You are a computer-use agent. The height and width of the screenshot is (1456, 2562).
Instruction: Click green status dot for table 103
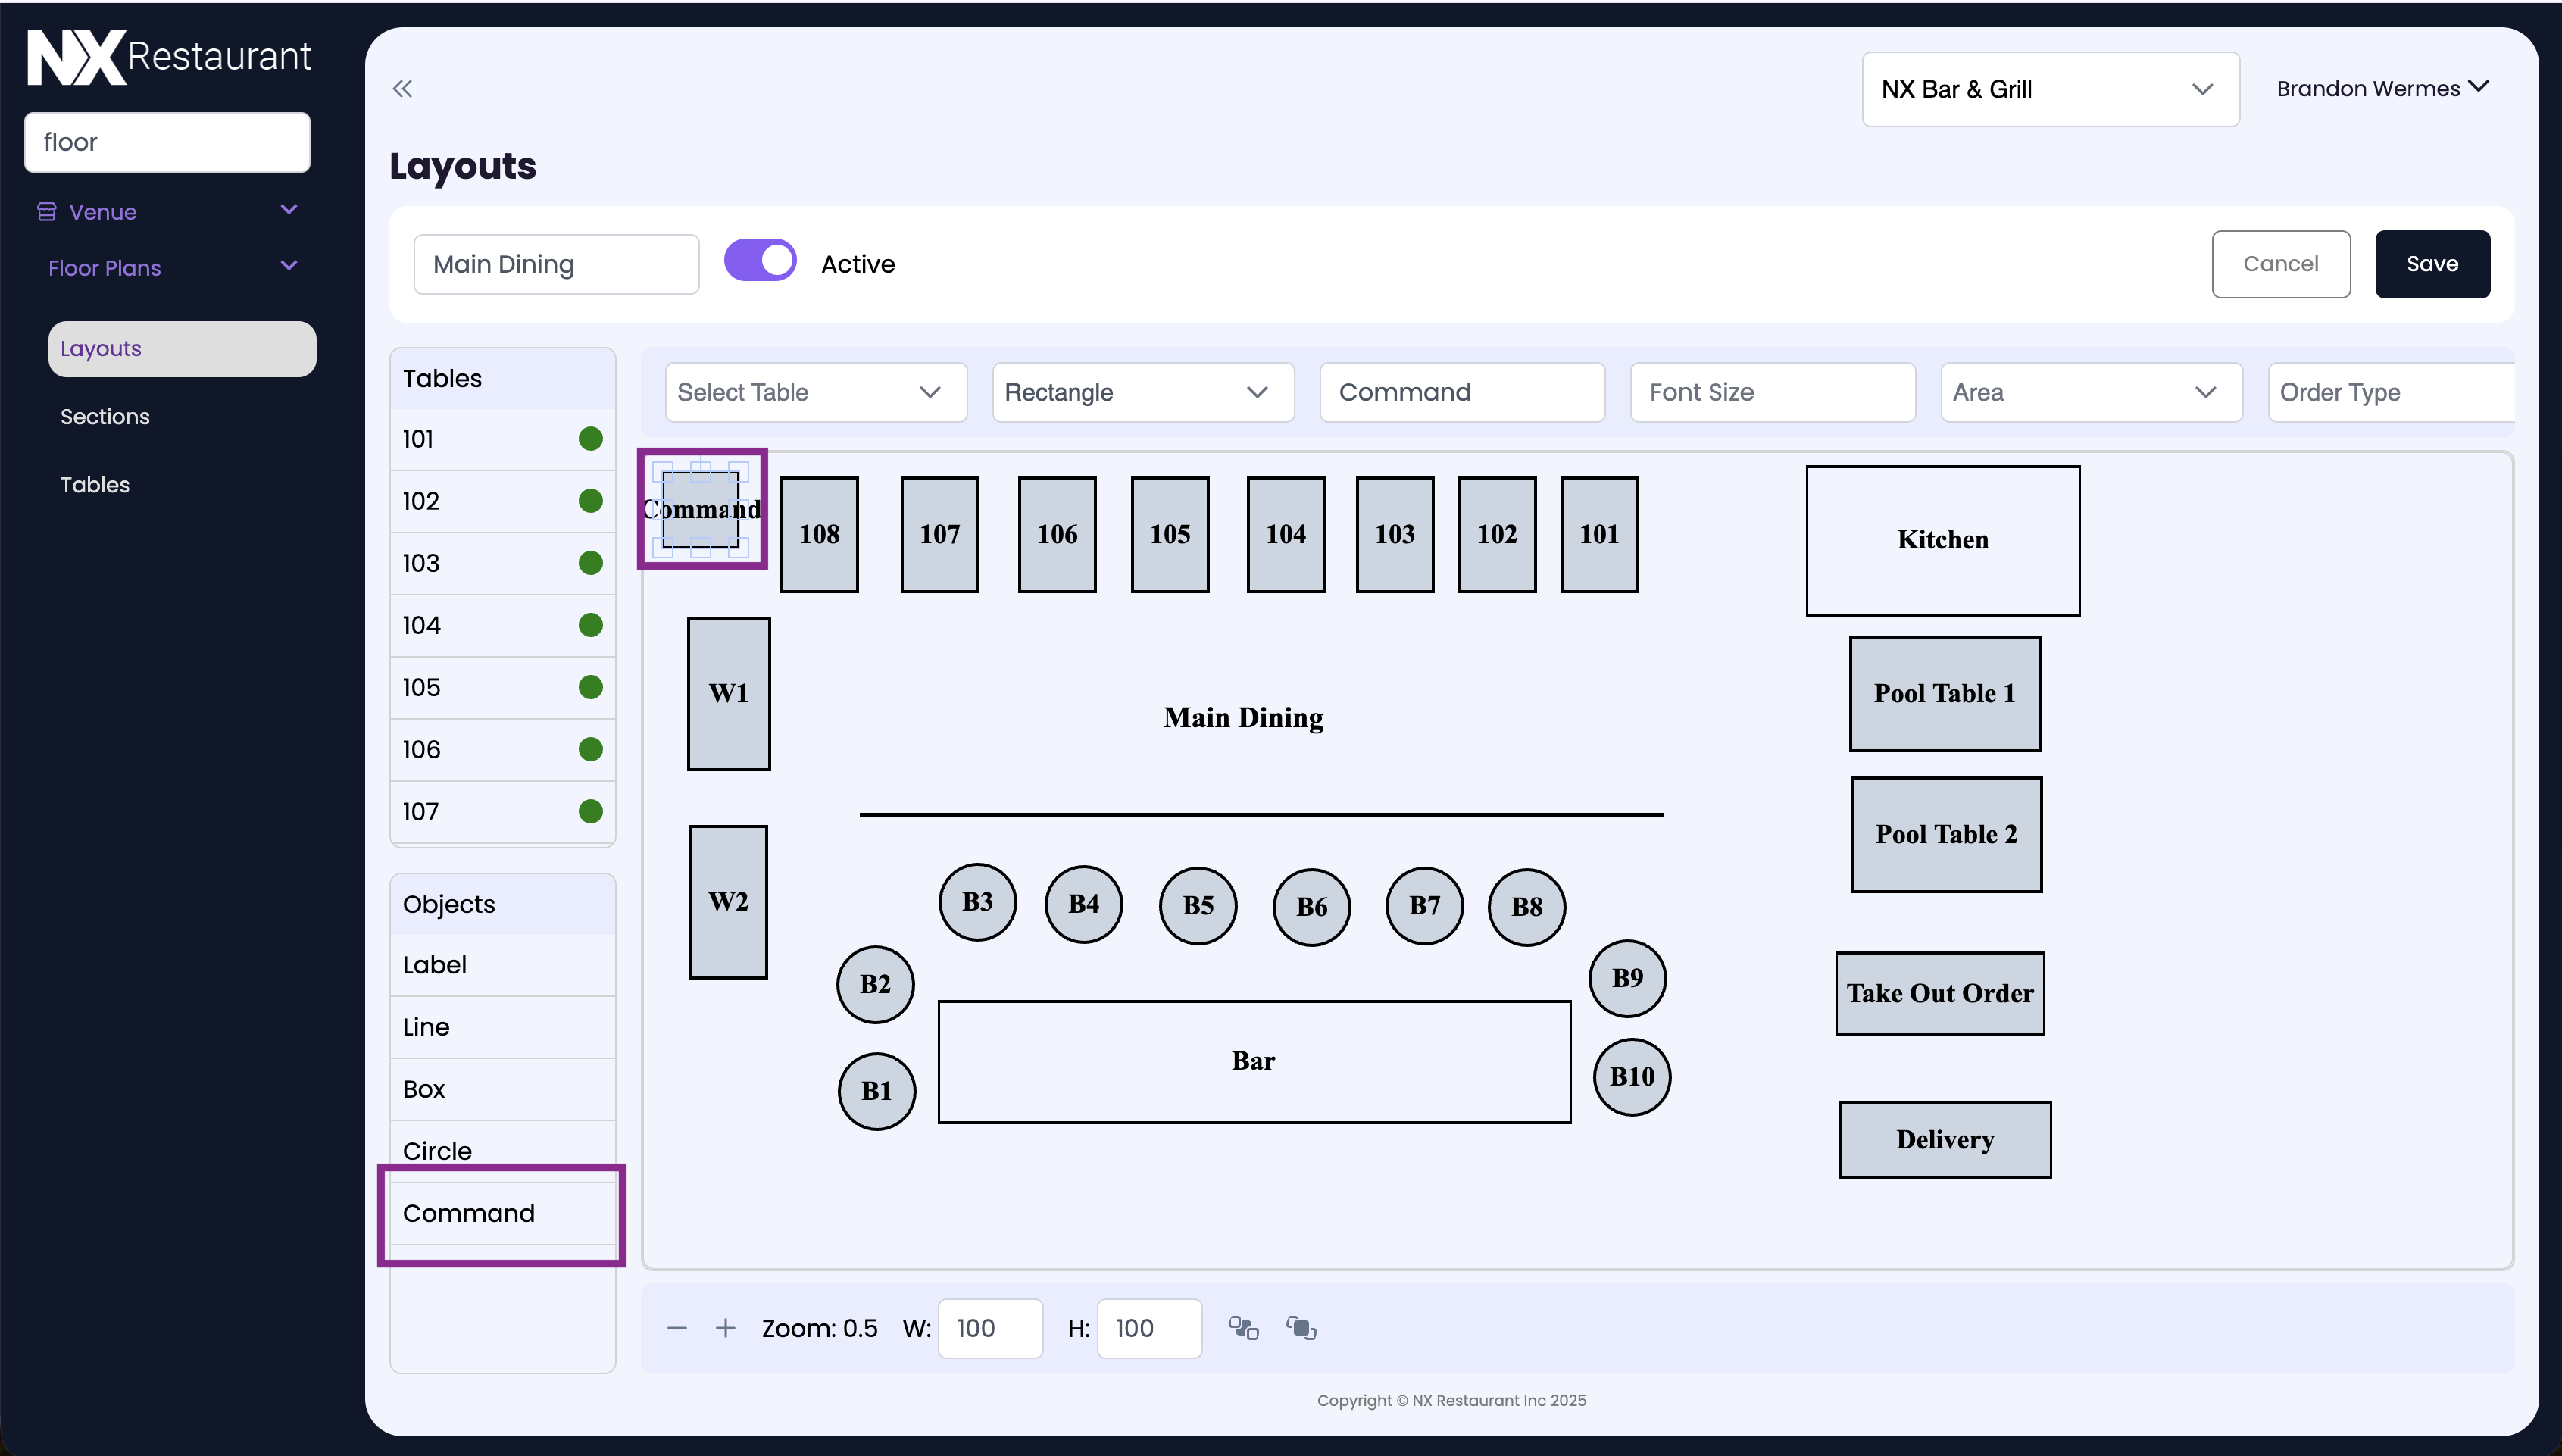pos(590,563)
